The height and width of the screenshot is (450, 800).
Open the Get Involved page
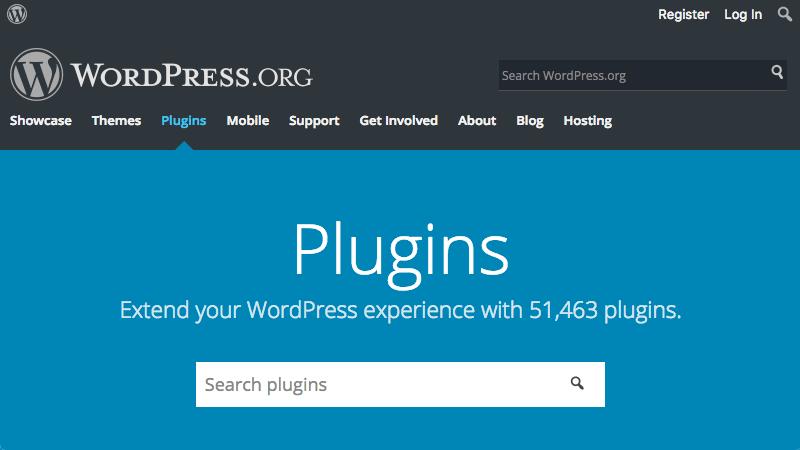[x=398, y=120]
